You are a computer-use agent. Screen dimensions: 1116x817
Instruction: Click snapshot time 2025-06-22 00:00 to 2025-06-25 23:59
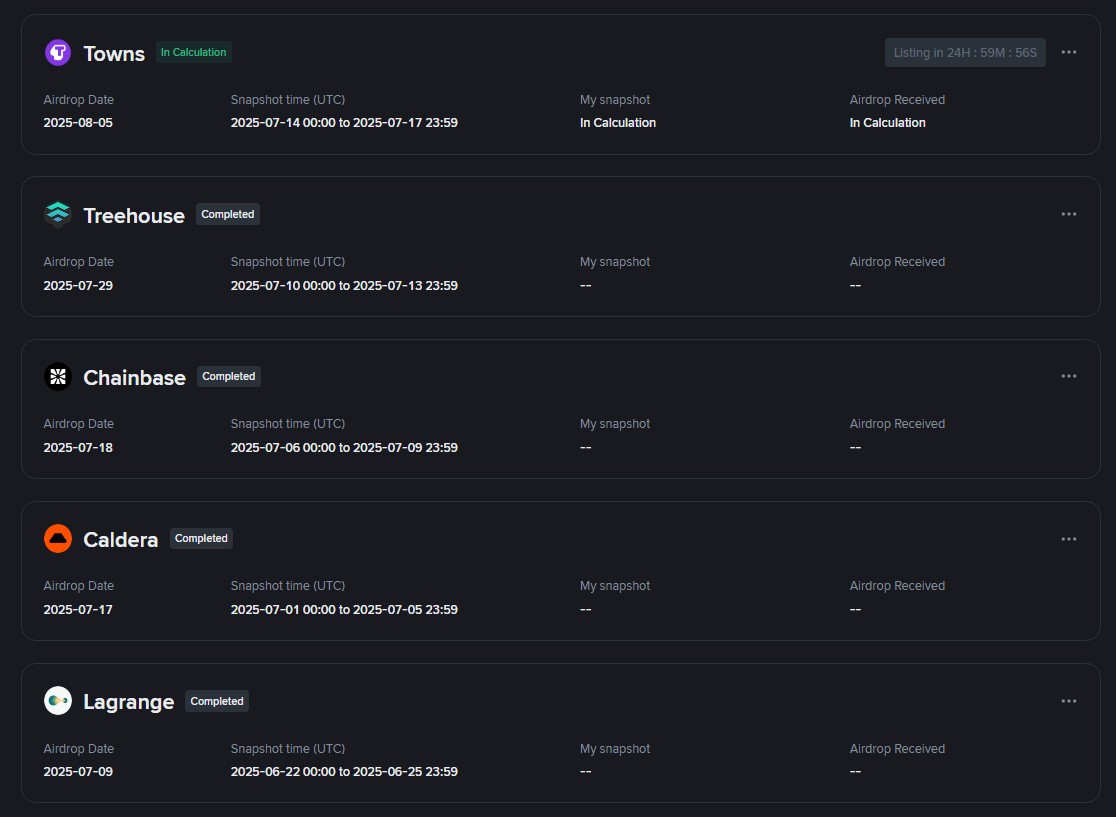(x=344, y=771)
